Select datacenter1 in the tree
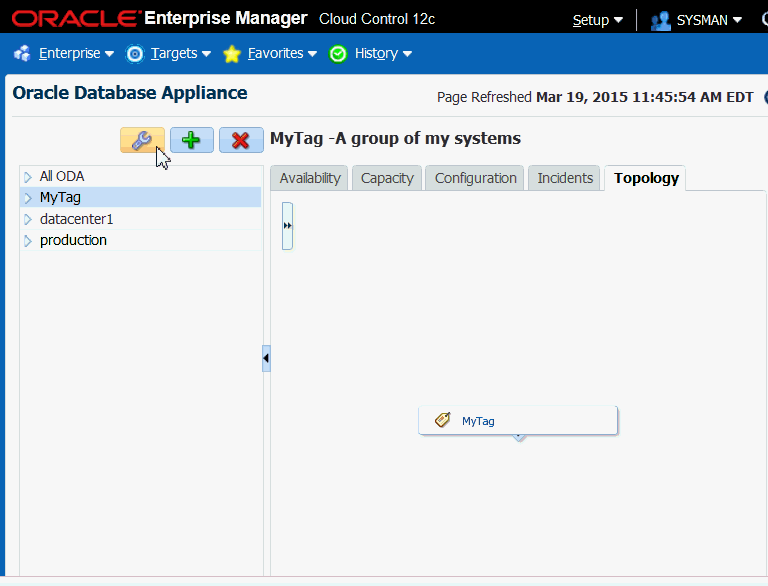The height and width of the screenshot is (586, 768). [76, 219]
